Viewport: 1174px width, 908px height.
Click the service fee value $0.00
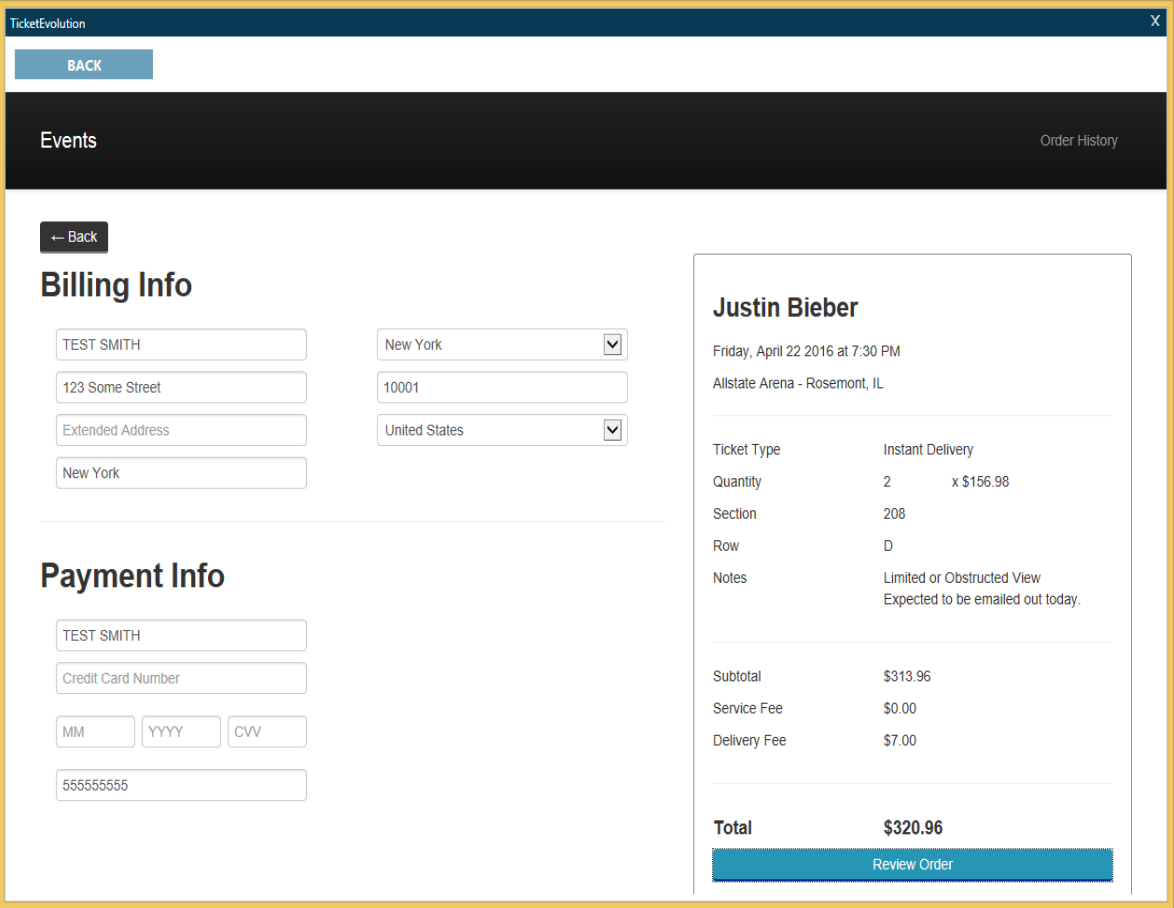(899, 708)
